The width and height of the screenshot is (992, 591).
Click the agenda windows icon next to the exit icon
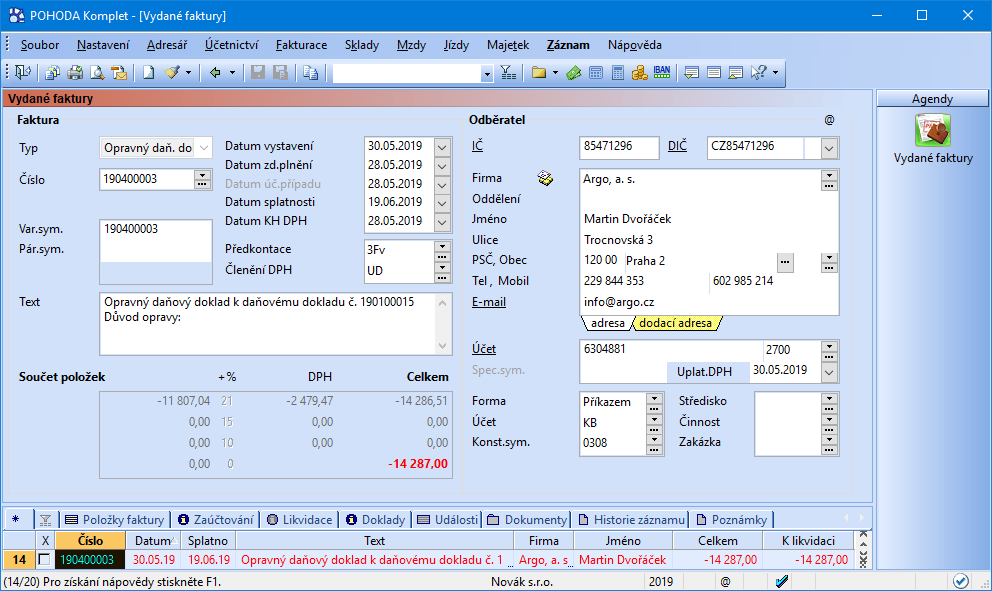click(x=53, y=73)
